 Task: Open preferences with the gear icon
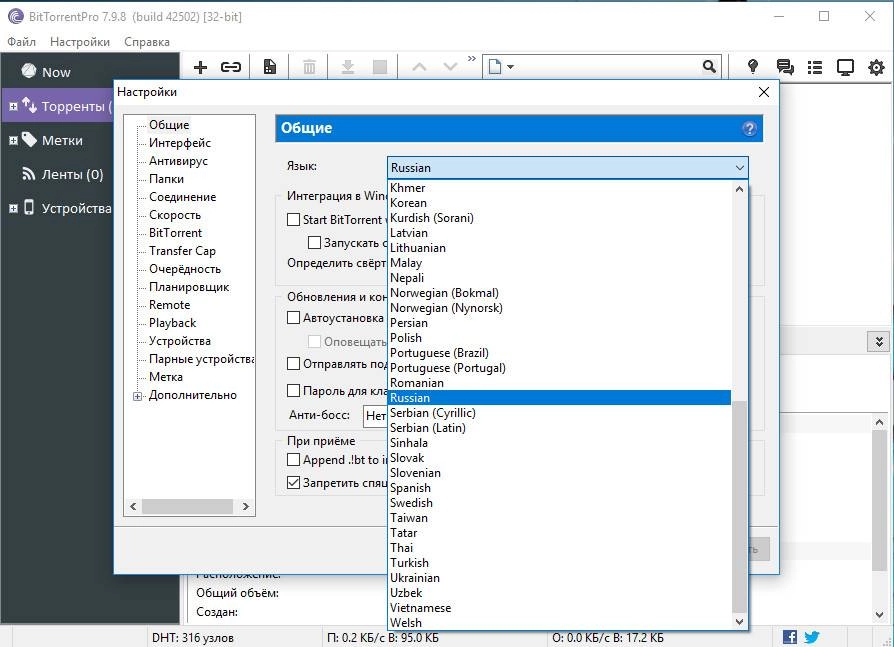tap(876, 67)
